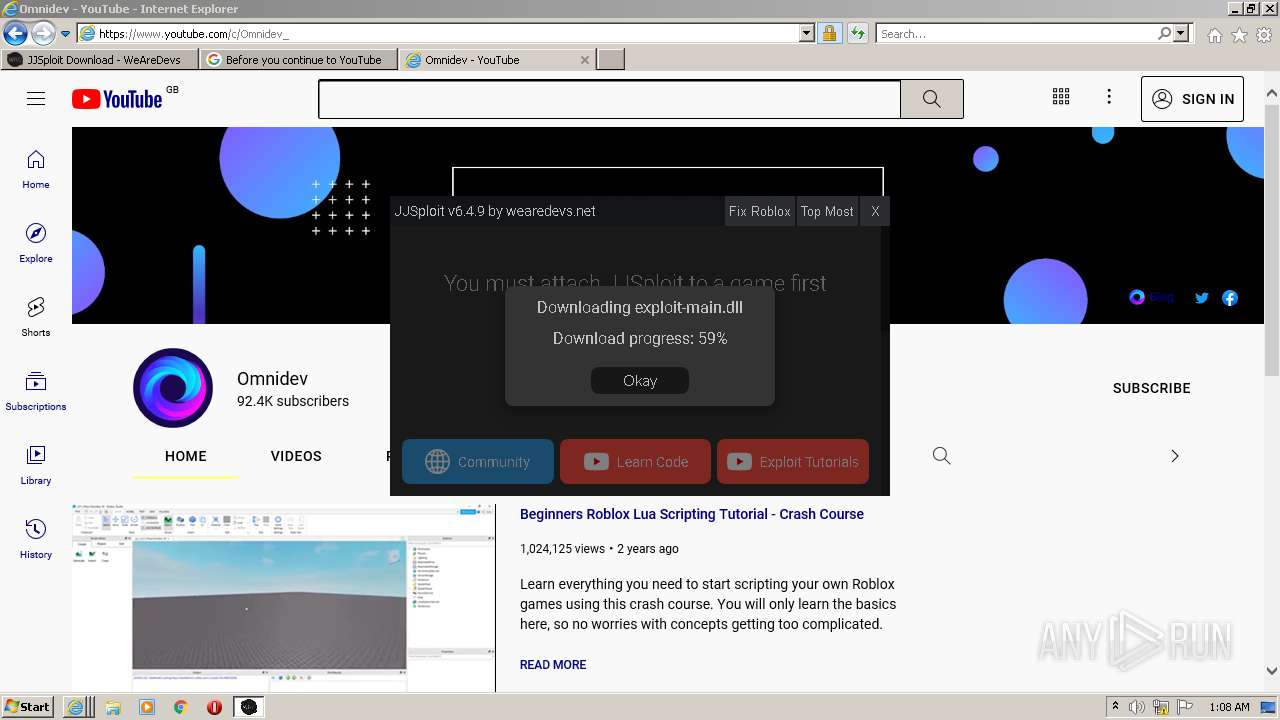The image size is (1280, 720).
Task: Expand the IE search provider dropdown
Action: tap(1181, 33)
